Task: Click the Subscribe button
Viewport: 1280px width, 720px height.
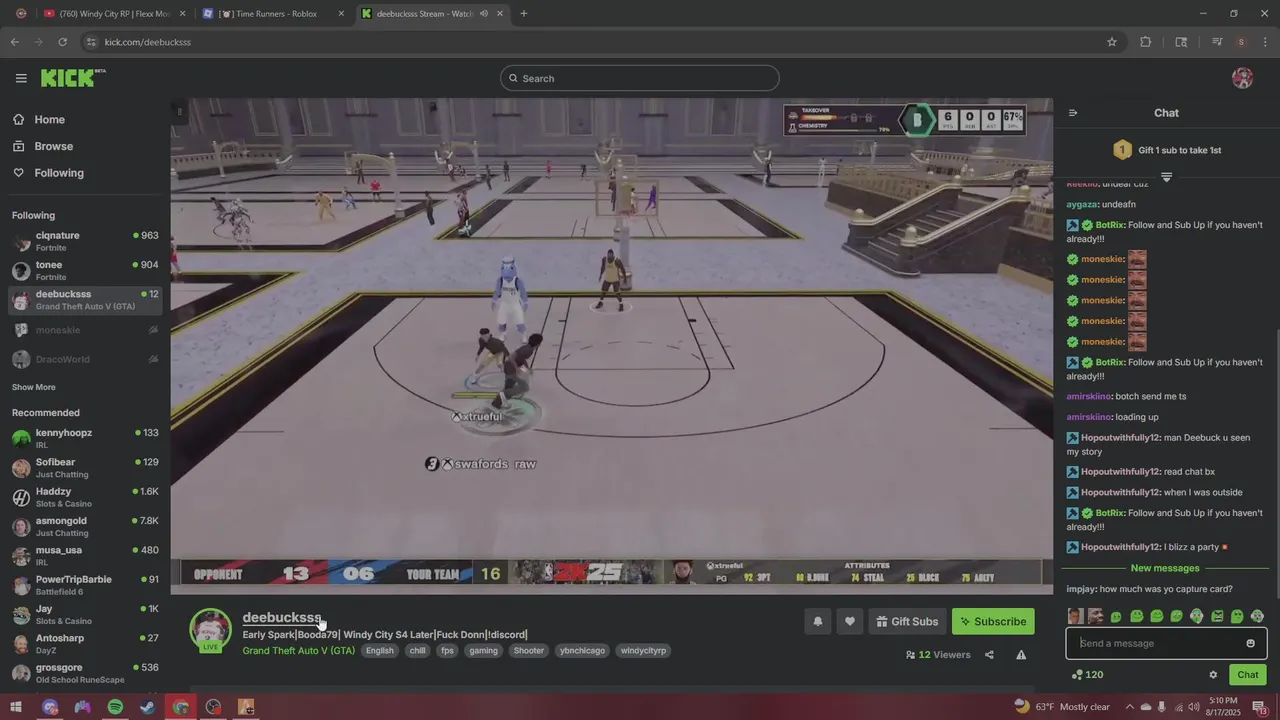Action: (x=993, y=621)
